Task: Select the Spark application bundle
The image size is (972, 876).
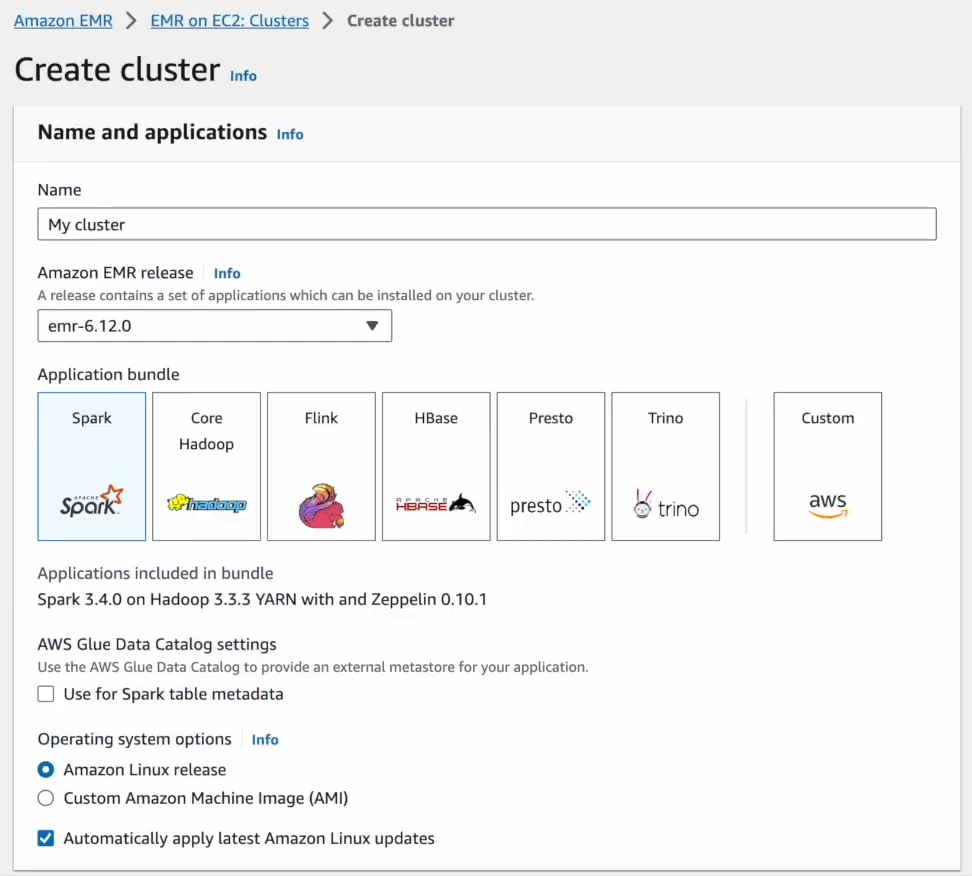Action: [x=91, y=465]
